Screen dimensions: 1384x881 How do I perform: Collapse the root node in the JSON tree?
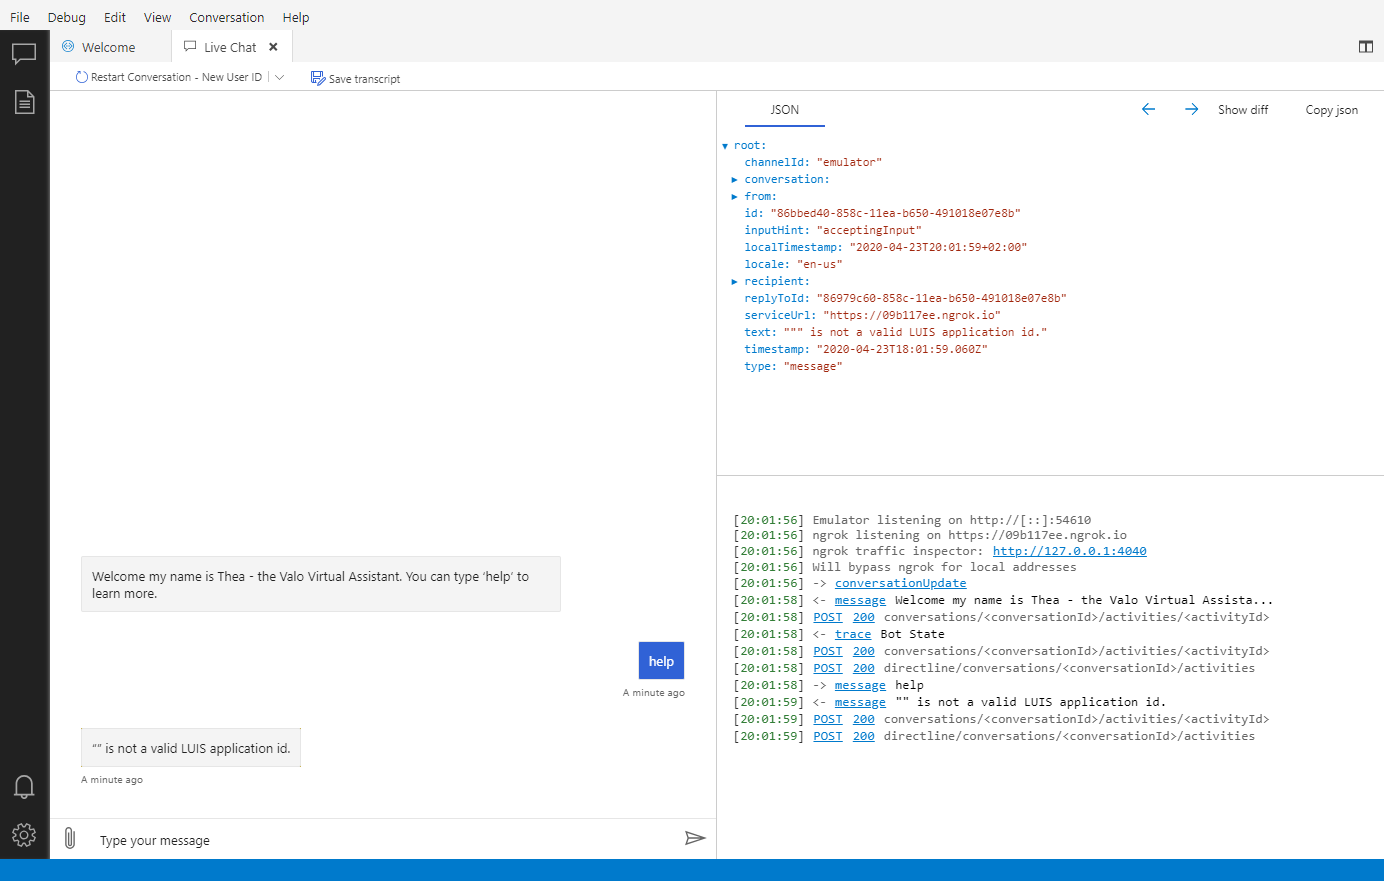(x=724, y=144)
